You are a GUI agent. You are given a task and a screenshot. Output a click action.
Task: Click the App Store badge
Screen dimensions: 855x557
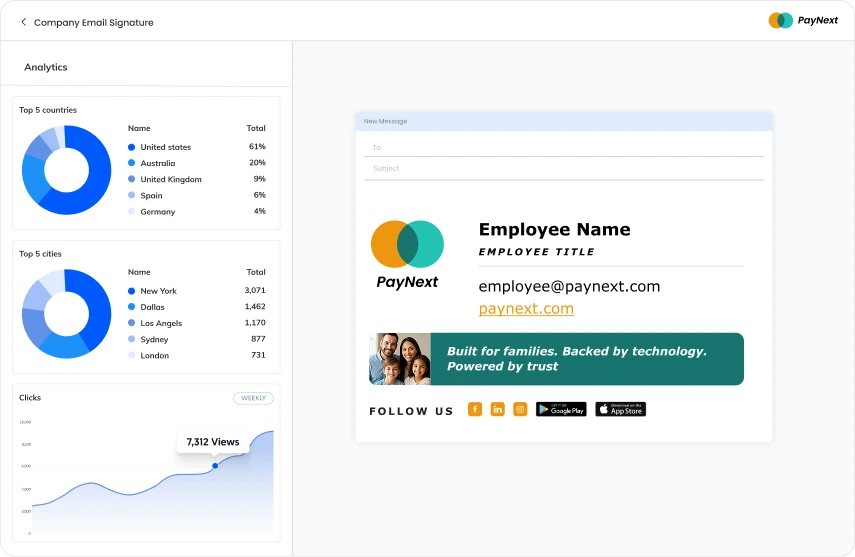620,409
